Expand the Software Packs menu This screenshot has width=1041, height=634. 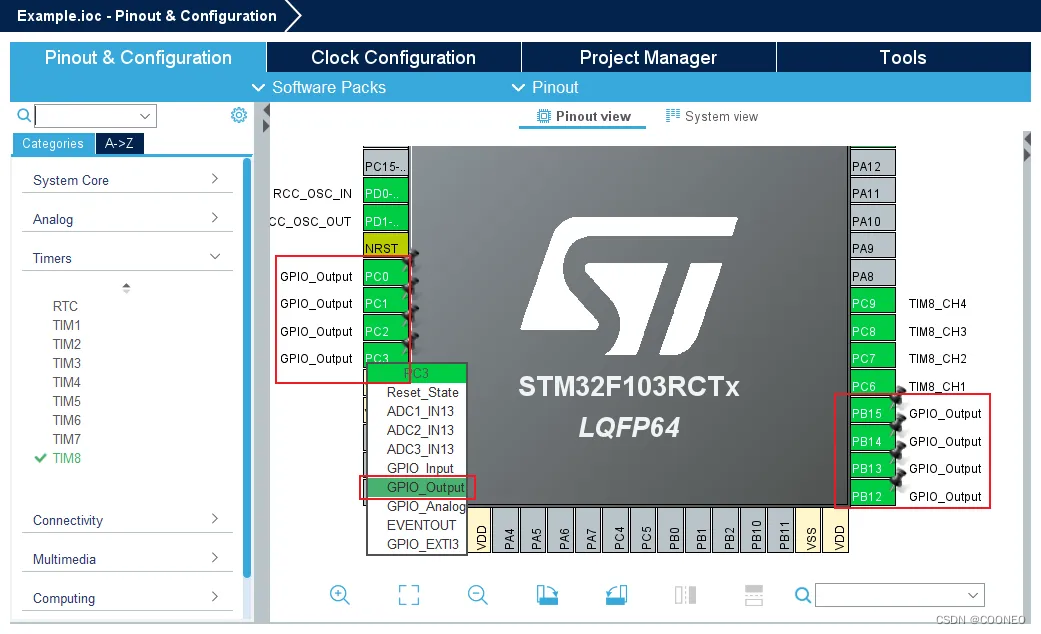pyautogui.click(x=319, y=87)
